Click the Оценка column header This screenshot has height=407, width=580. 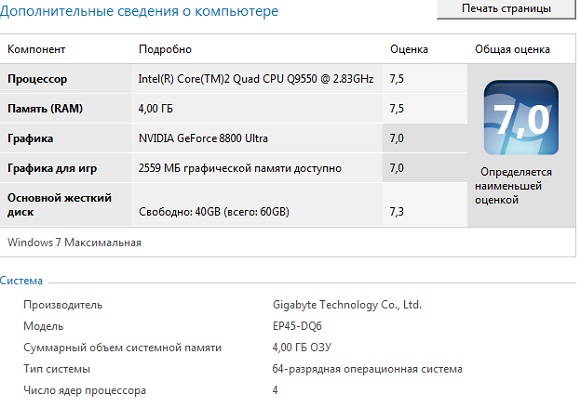click(x=409, y=49)
